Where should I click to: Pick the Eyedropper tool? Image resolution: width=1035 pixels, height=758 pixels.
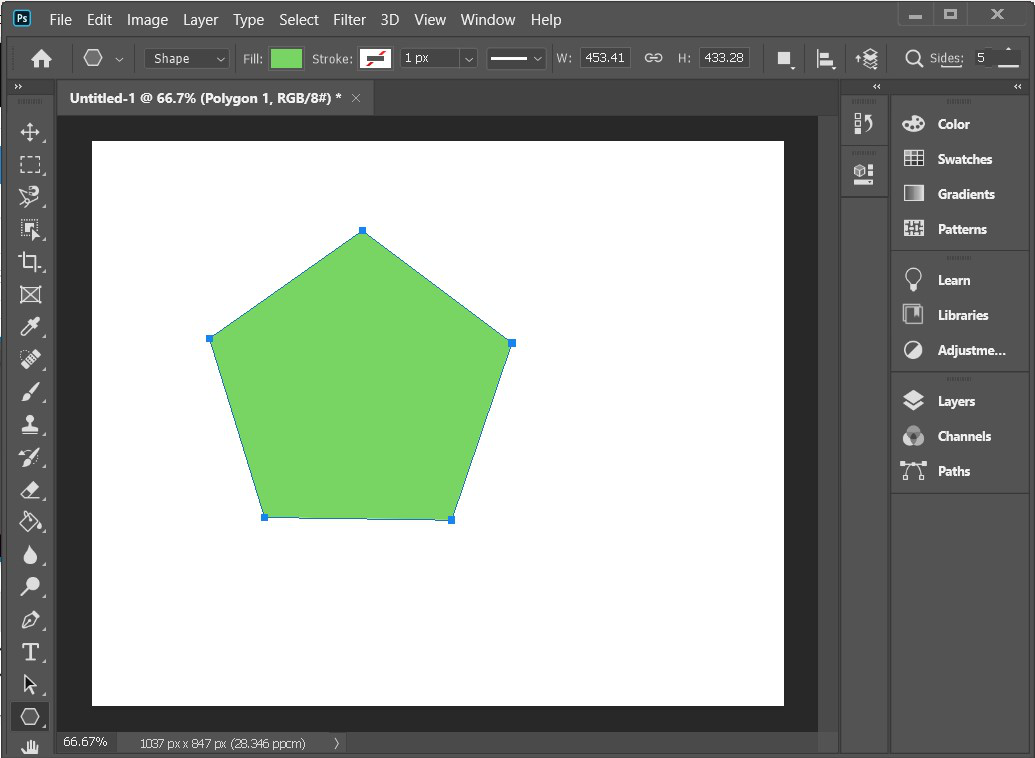click(x=30, y=327)
